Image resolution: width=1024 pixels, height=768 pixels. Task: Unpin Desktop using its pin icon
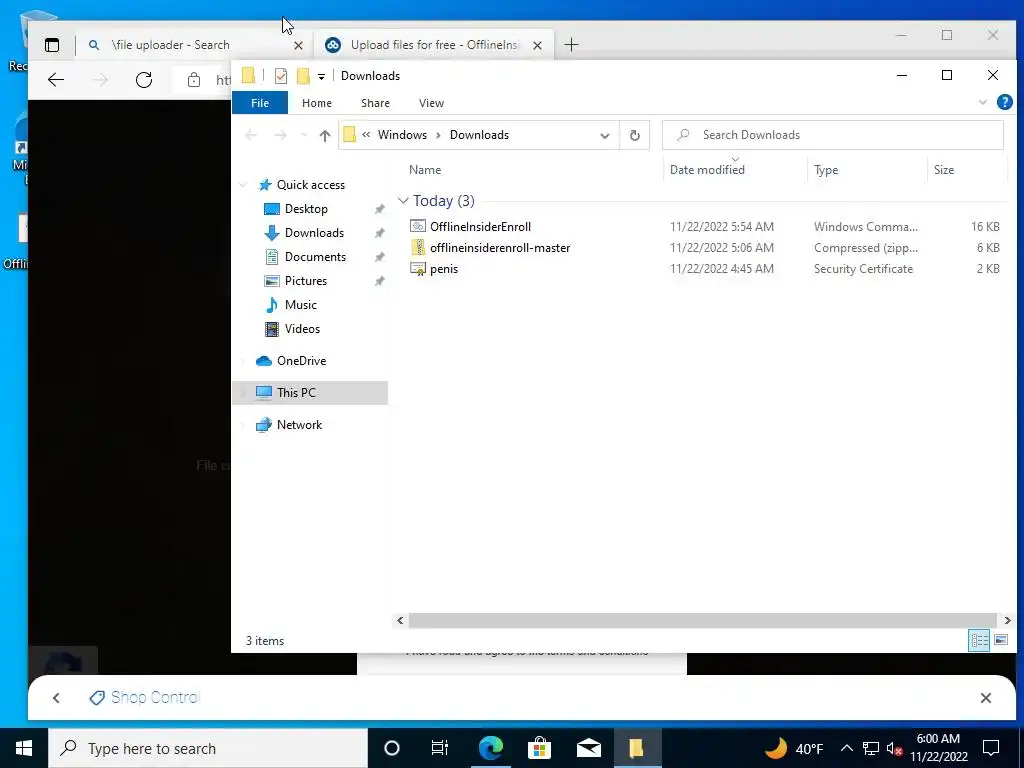[x=379, y=210]
